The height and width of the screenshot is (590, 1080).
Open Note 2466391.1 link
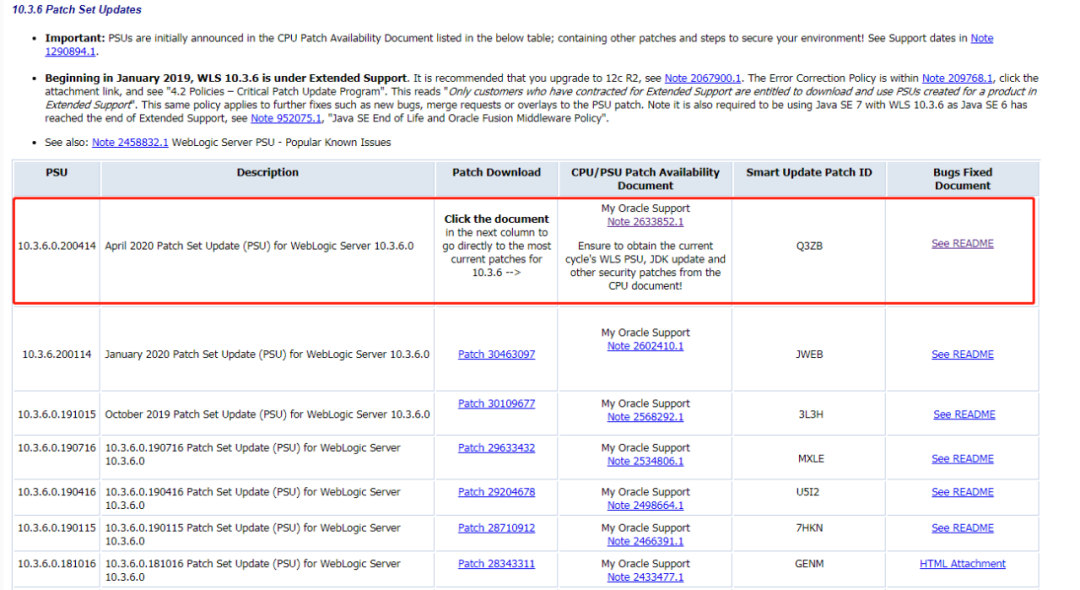(645, 541)
